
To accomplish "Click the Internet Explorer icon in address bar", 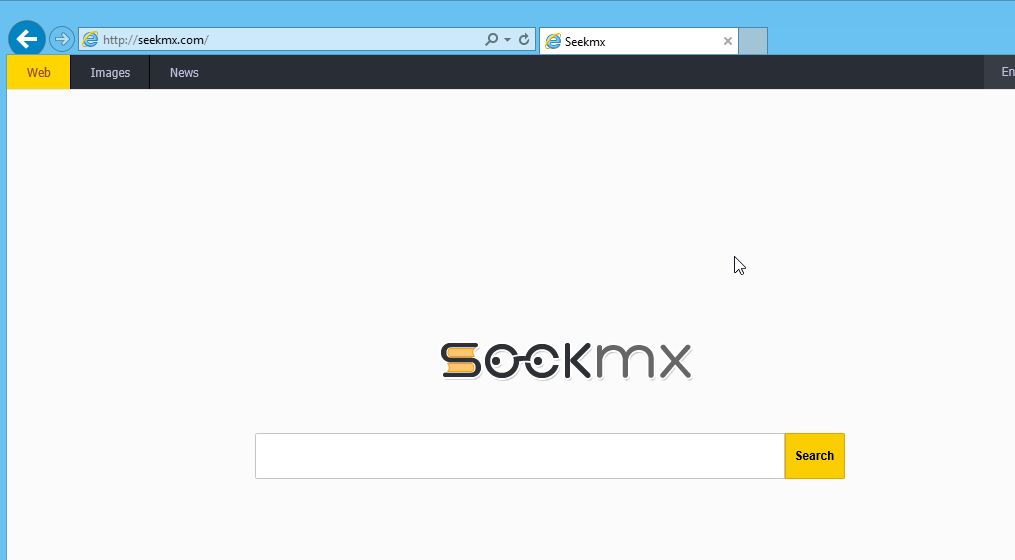I will tap(91, 39).
